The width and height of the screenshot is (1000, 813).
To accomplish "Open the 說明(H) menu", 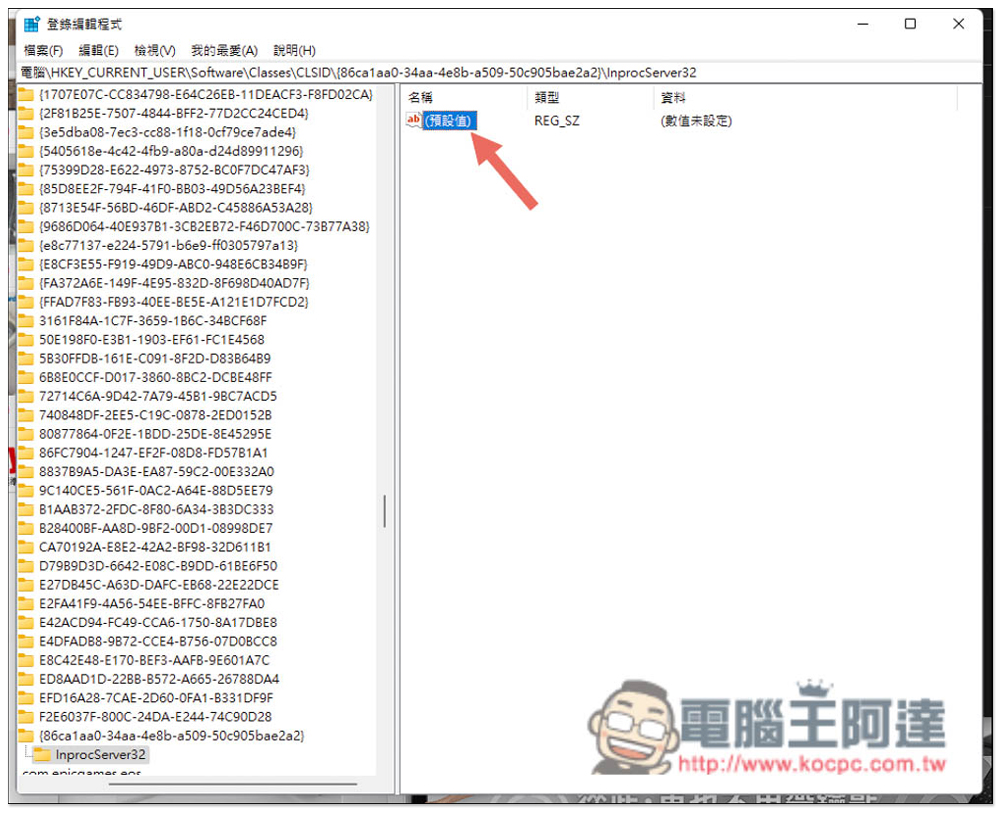I will click(294, 50).
